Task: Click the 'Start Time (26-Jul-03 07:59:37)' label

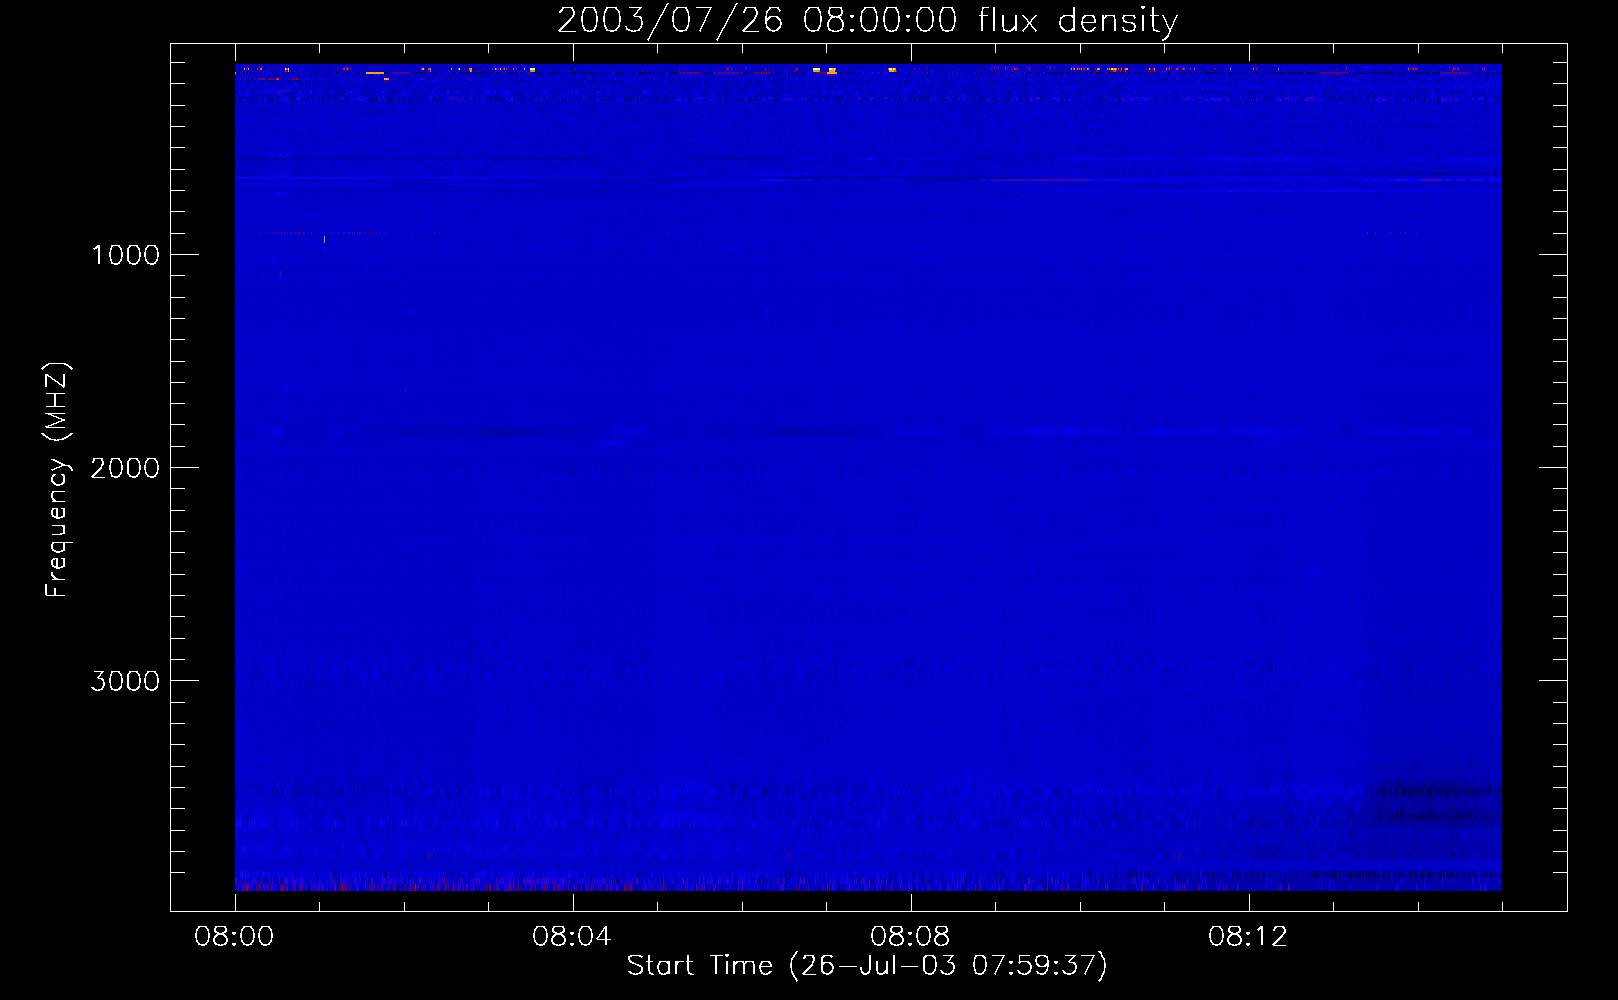Action: [867, 966]
